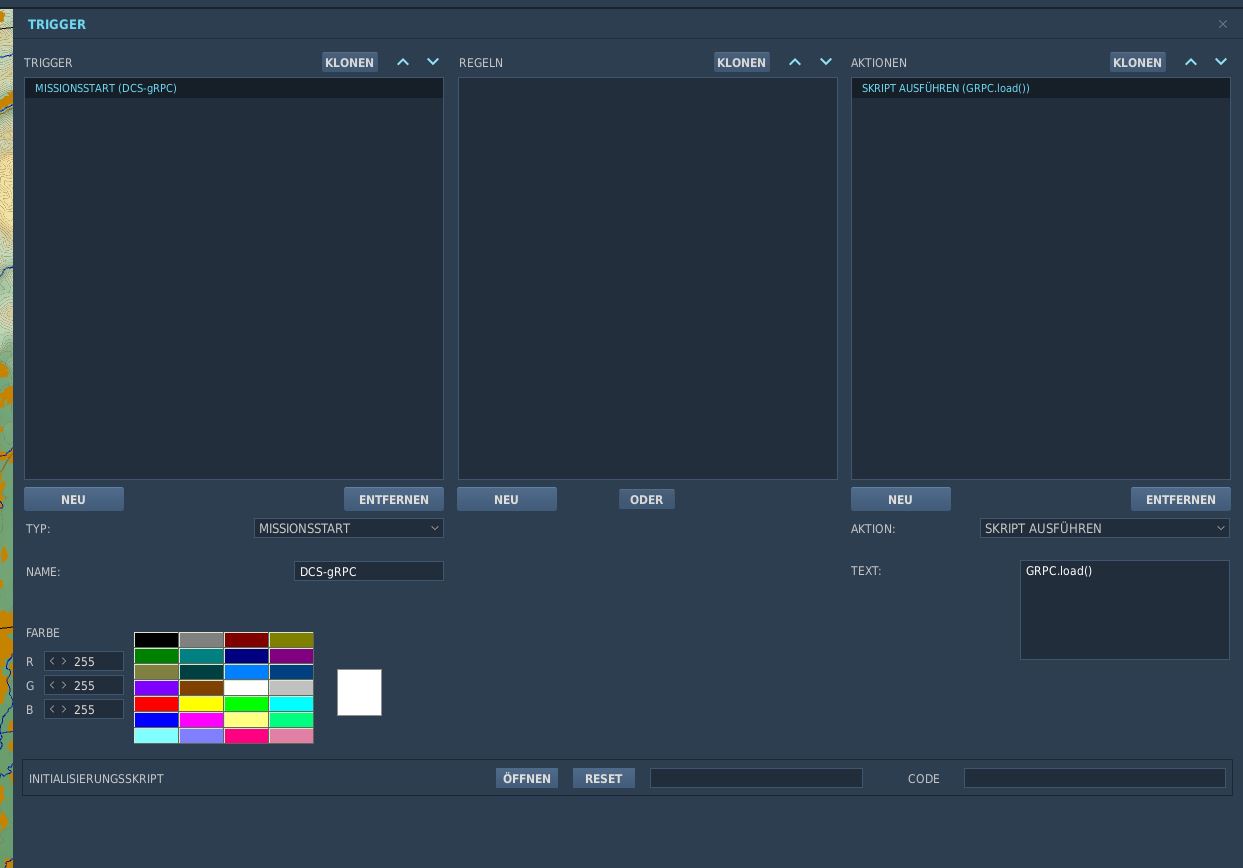Click KLONEN in the TRIGGER panel

point(349,62)
